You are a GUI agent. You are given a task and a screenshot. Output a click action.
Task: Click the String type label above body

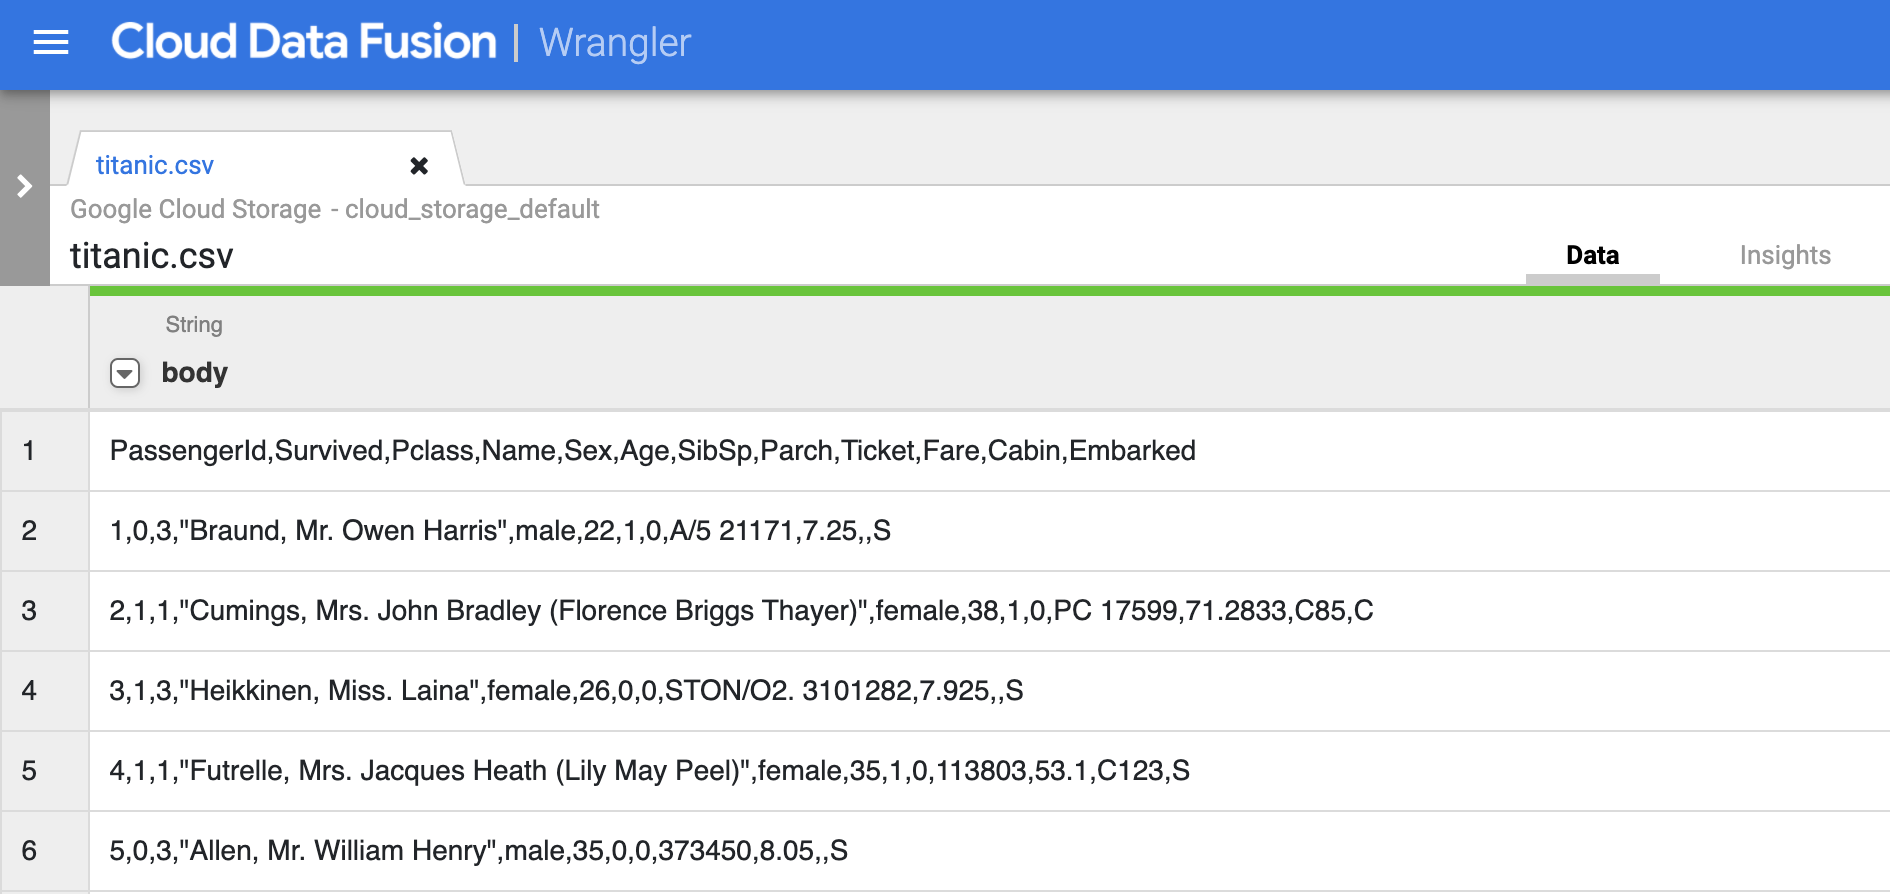194,324
